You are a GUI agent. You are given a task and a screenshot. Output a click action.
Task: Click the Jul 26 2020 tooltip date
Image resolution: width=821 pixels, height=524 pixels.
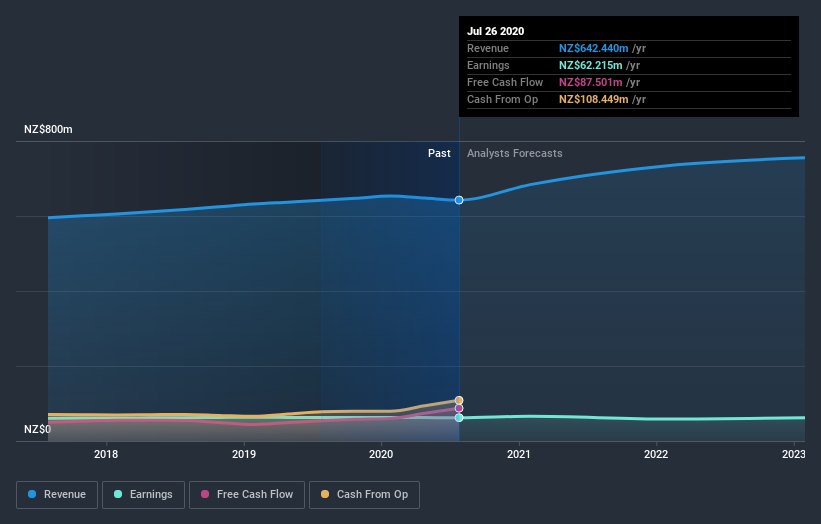[x=495, y=31]
